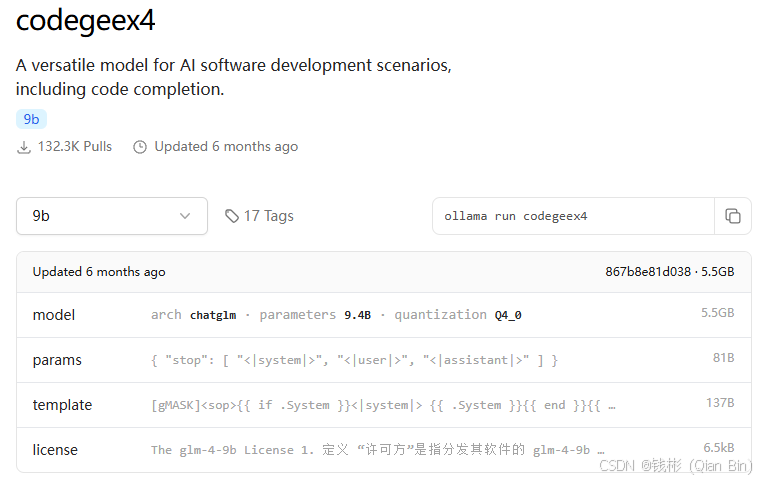The image size is (759, 479).
Task: Click the clock icon beside Updated 6 months ago
Action: 140,147
